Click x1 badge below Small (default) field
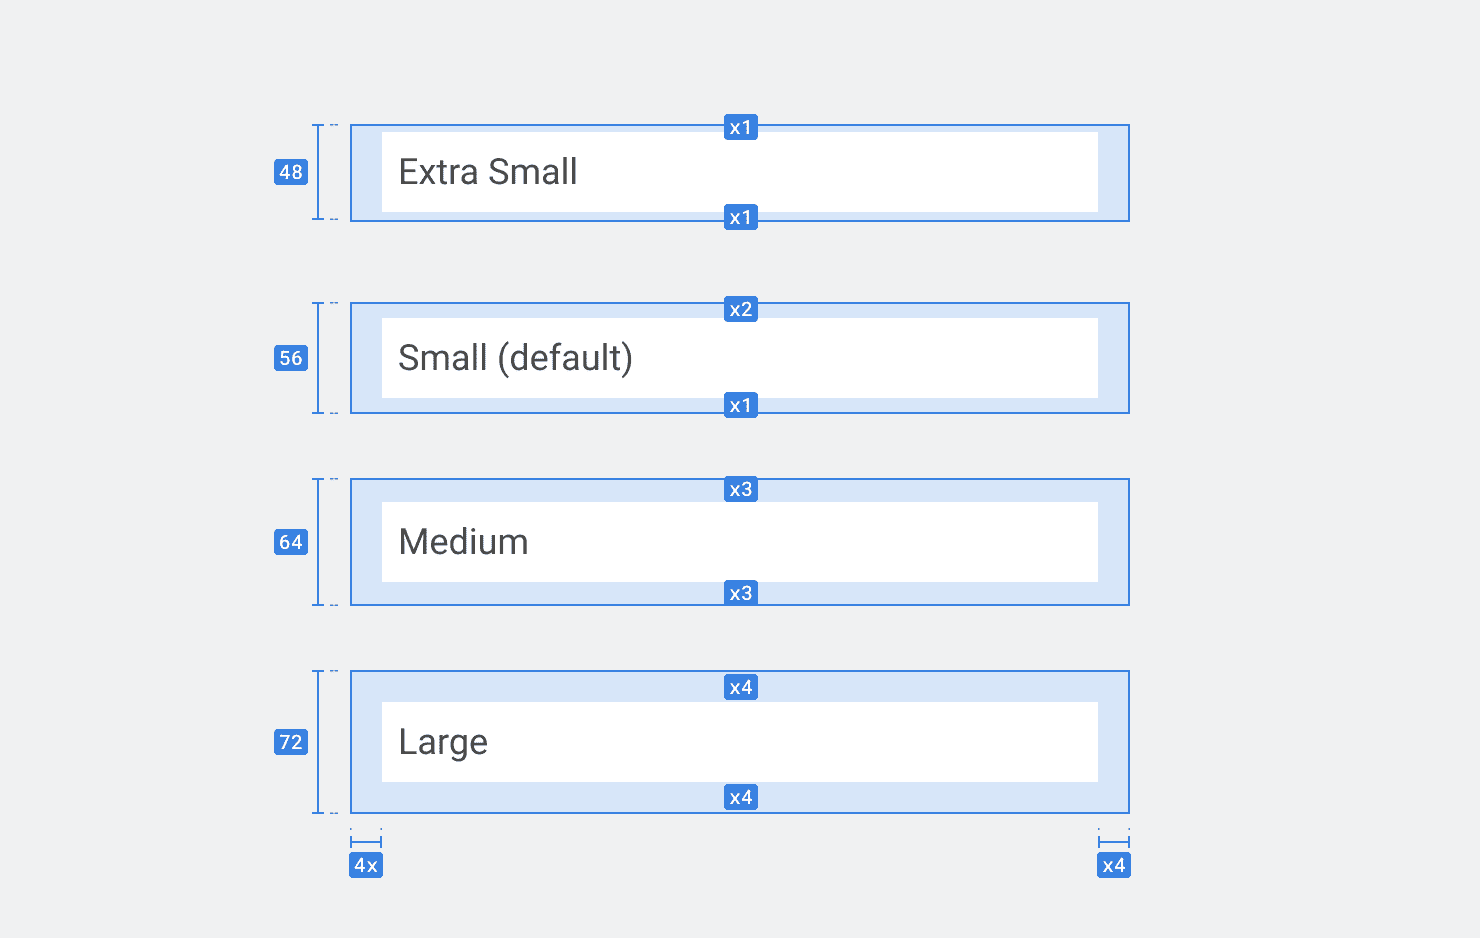1480x938 pixels. [x=741, y=406]
